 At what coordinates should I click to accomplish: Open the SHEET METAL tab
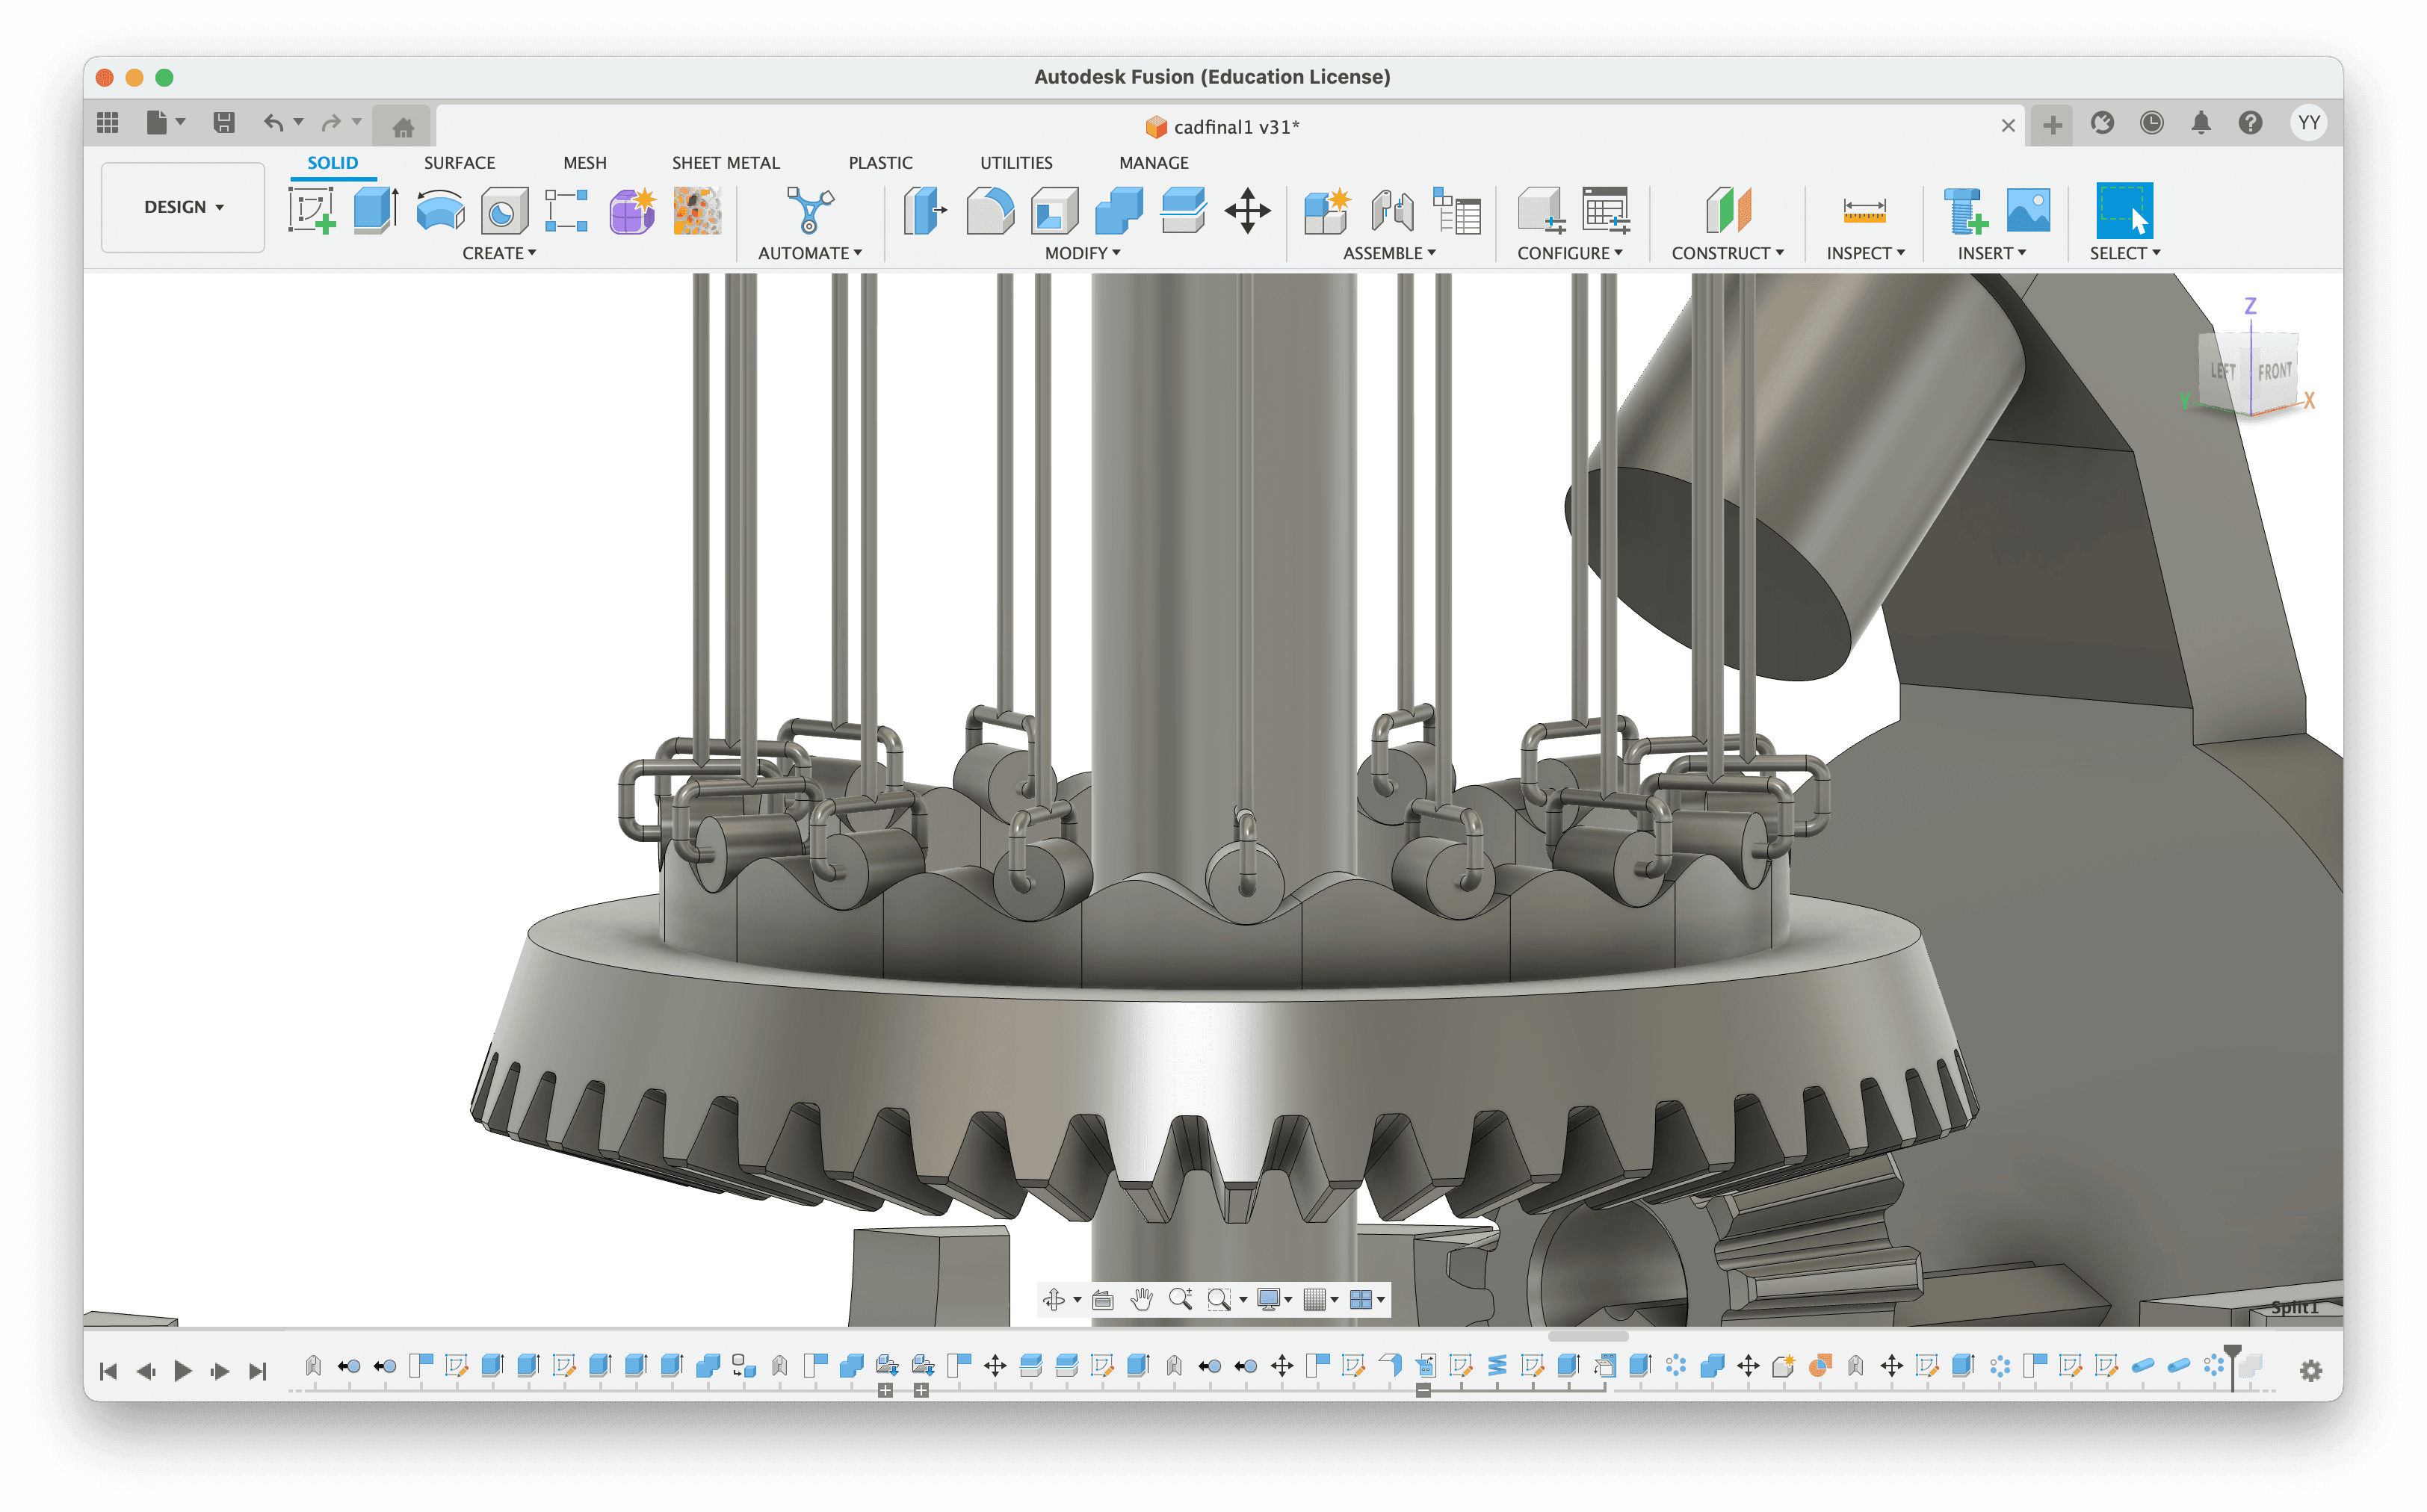[725, 162]
